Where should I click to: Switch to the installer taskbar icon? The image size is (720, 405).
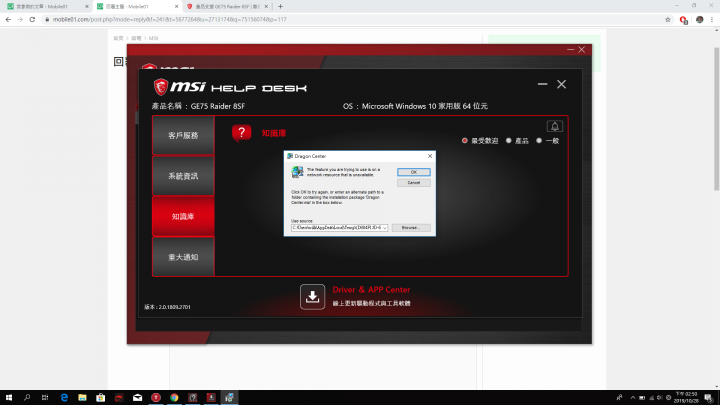pyautogui.click(x=229, y=398)
